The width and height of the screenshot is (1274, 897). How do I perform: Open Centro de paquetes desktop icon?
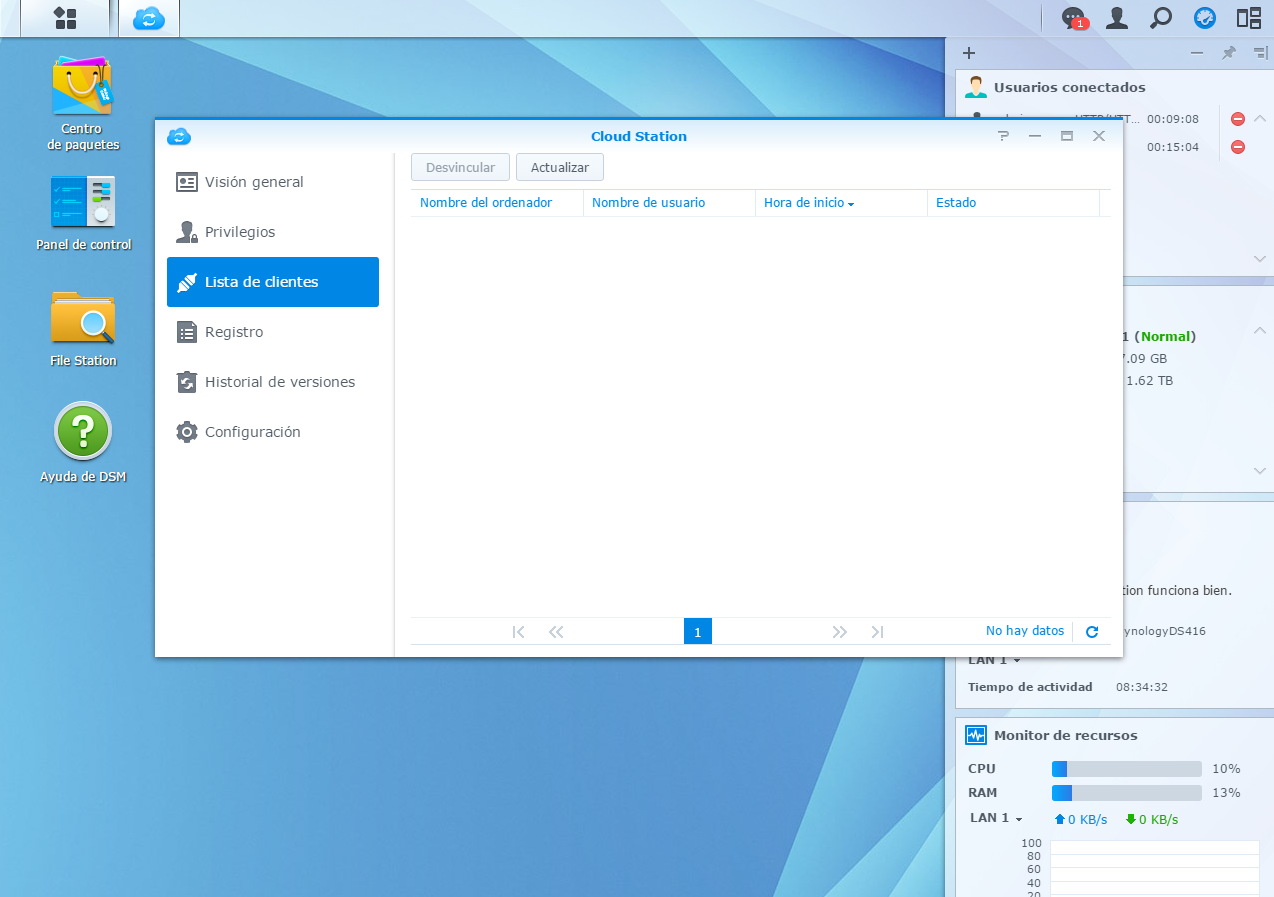point(83,104)
